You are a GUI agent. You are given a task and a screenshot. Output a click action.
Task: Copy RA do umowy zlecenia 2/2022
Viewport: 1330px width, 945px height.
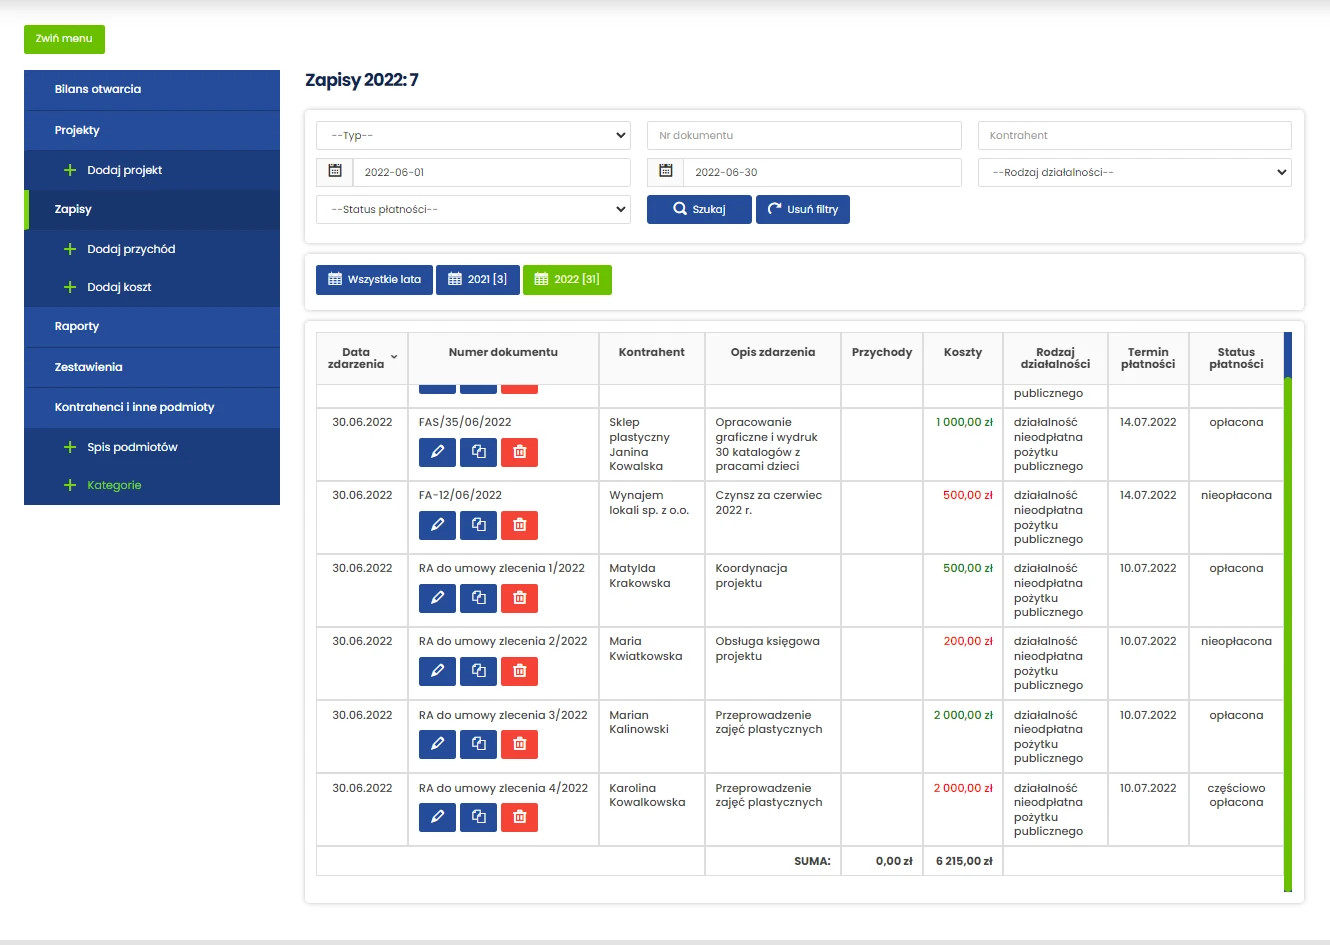pyautogui.click(x=478, y=671)
